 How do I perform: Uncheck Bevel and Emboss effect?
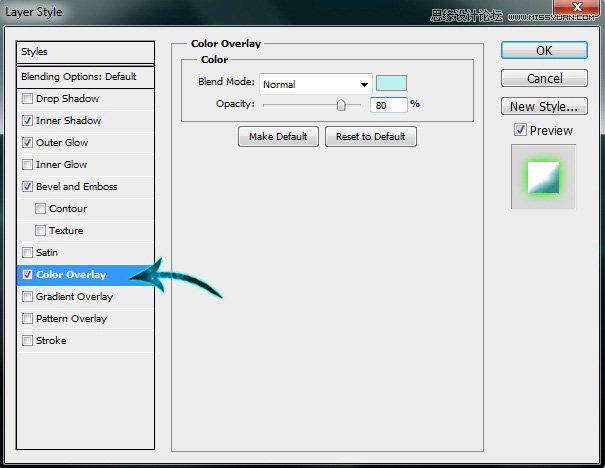click(27, 187)
